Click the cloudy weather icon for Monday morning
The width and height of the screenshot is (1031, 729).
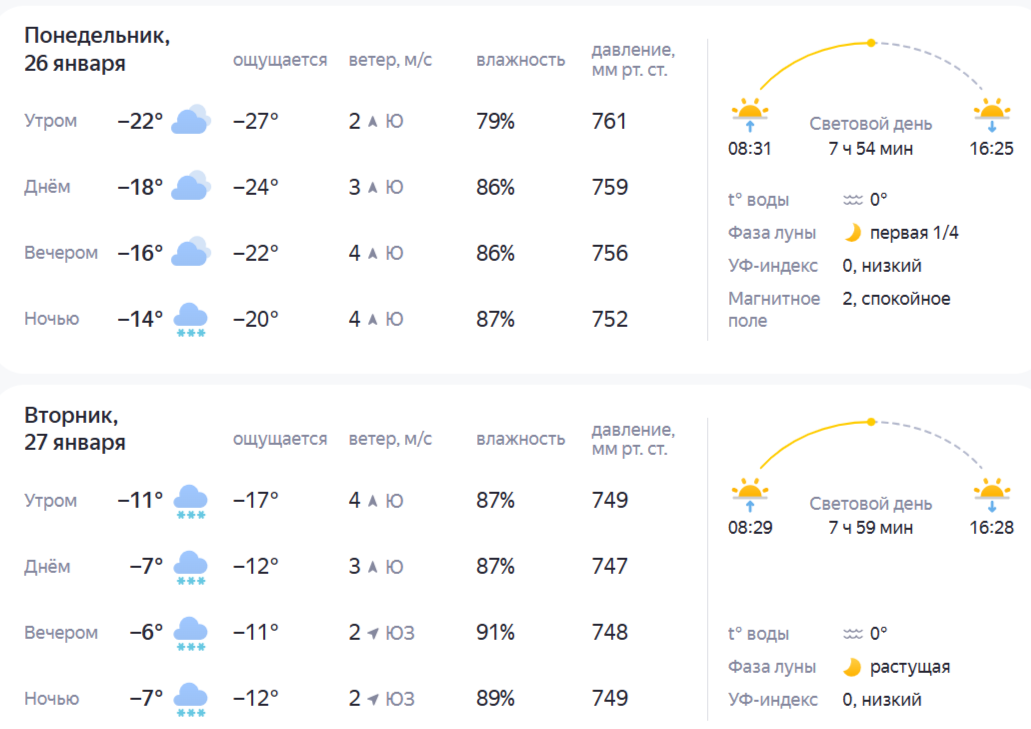190,120
